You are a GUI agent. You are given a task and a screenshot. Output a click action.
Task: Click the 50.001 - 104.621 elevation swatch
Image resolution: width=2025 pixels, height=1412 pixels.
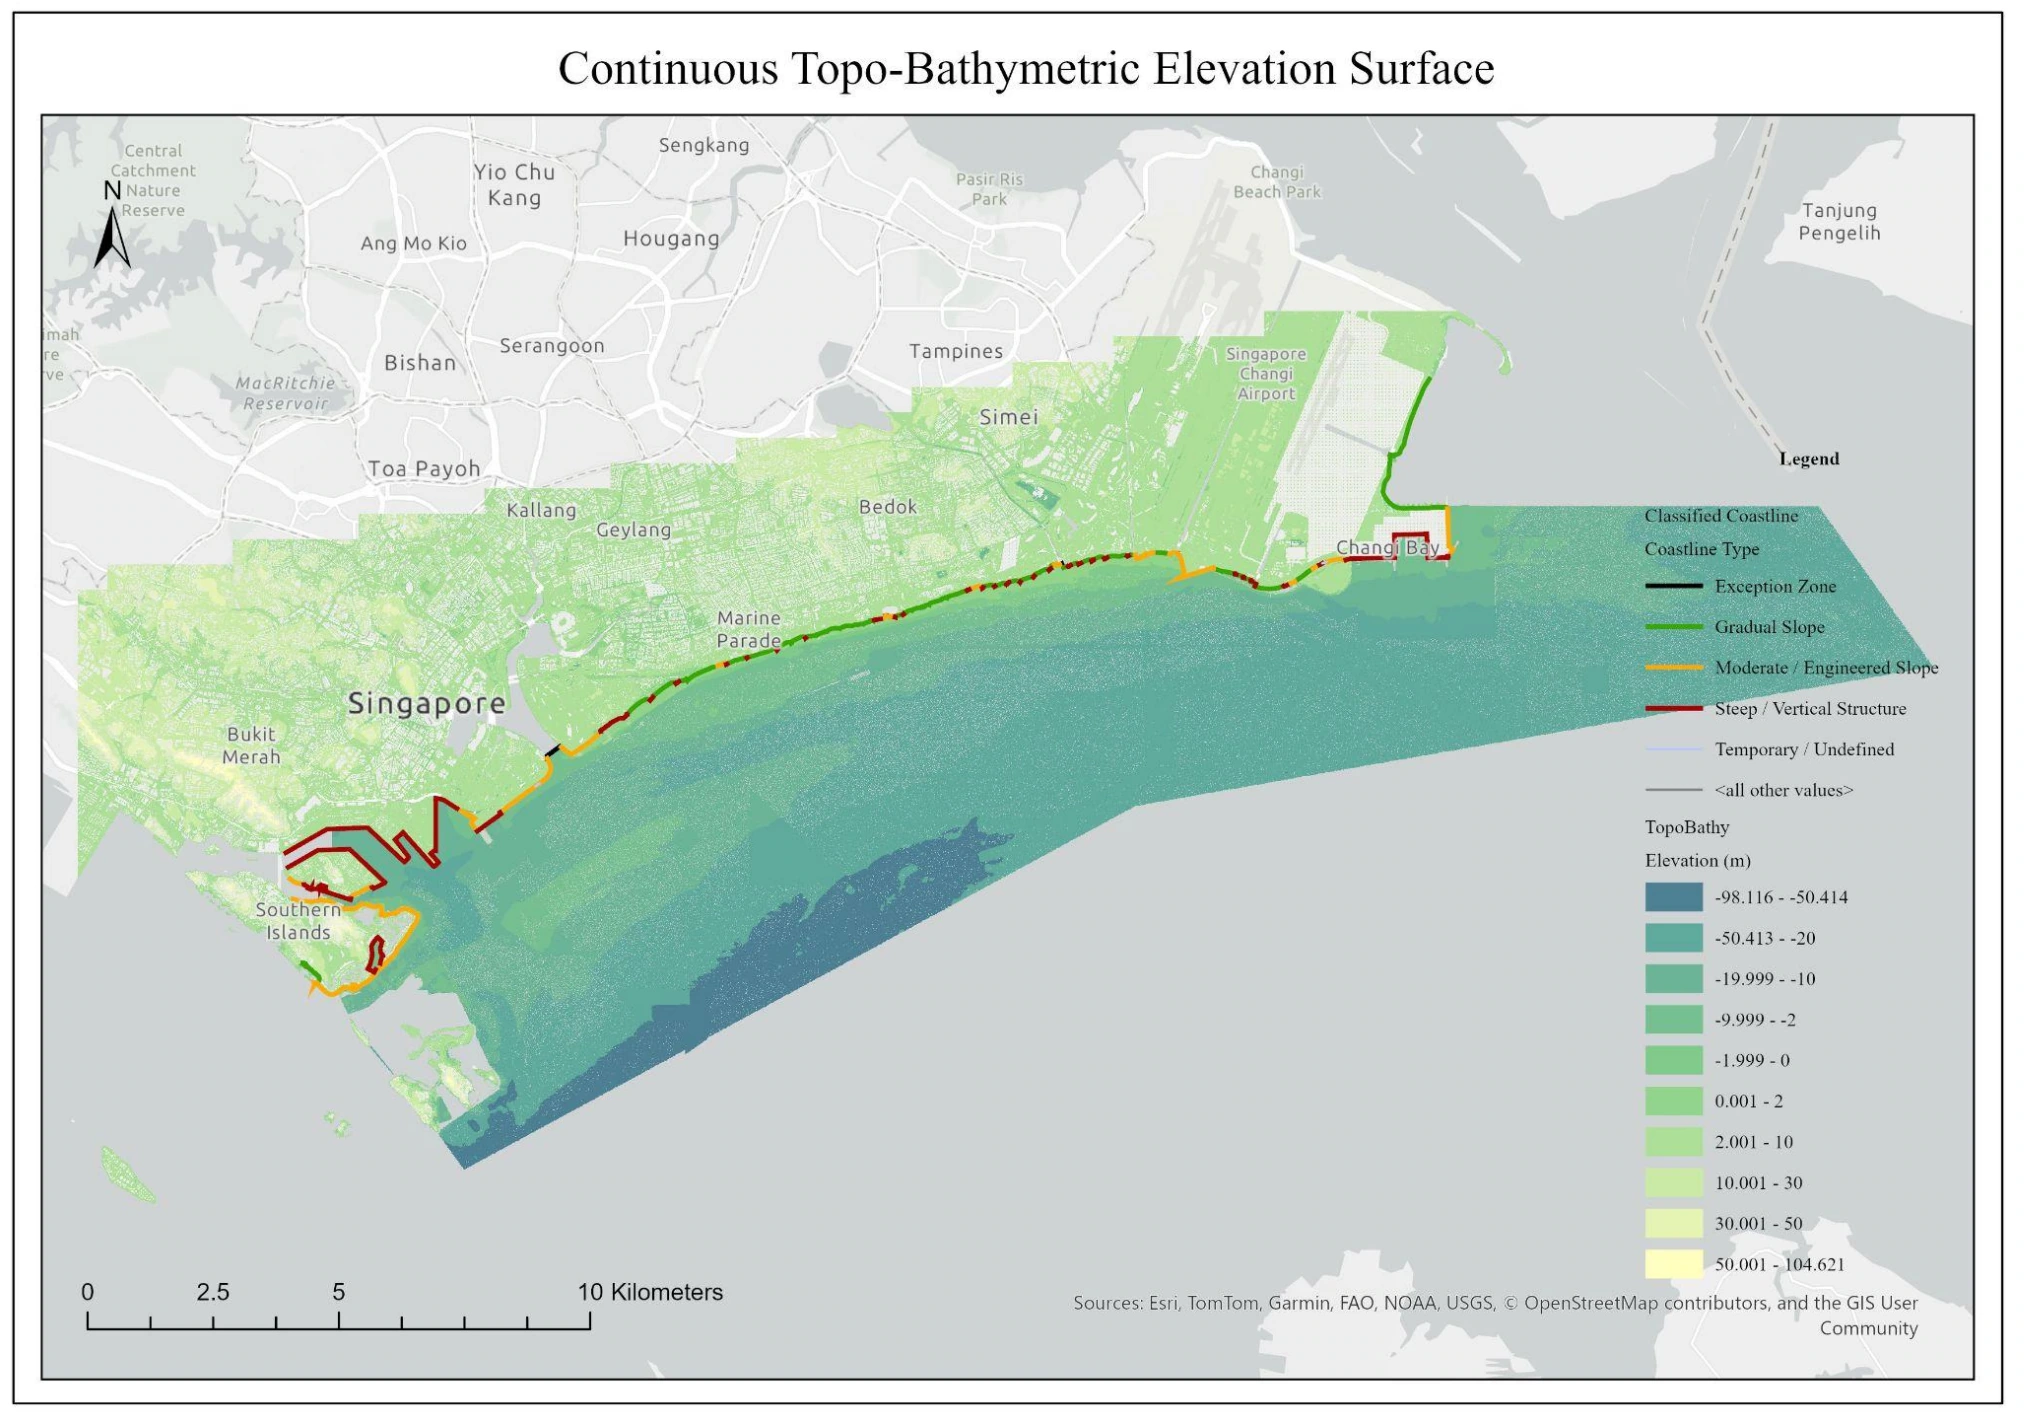coord(1674,1264)
